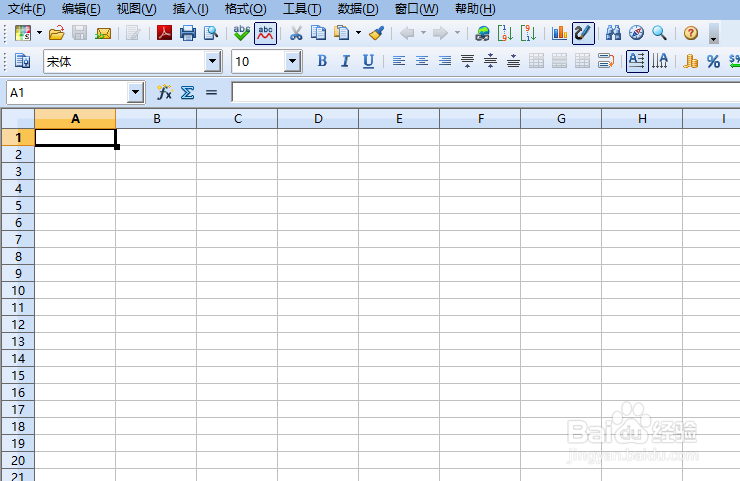Click the Zoom magnifier icon

[x=659, y=33]
